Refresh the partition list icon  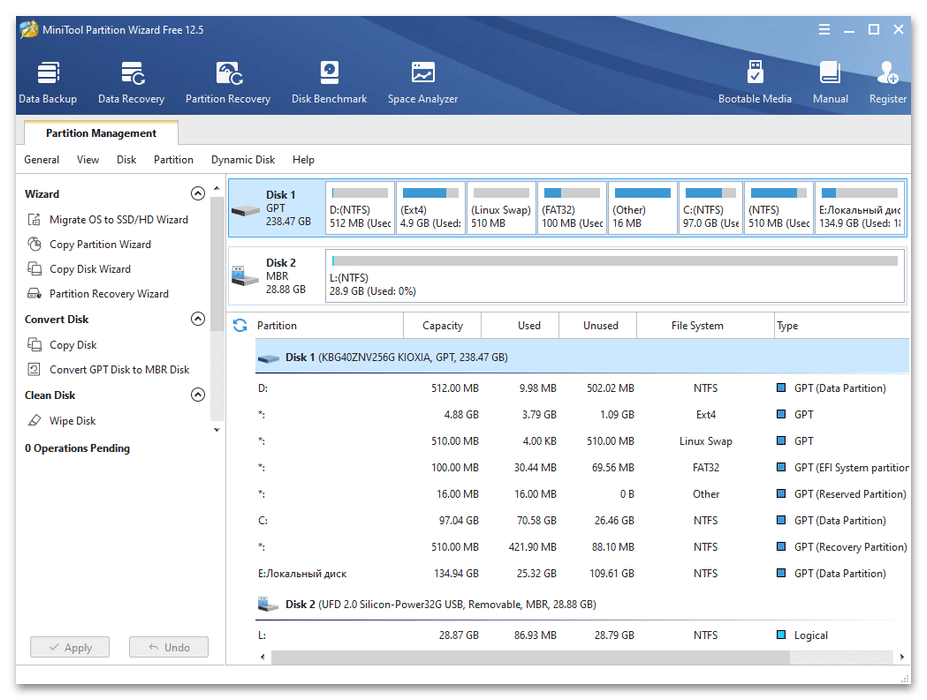click(240, 326)
